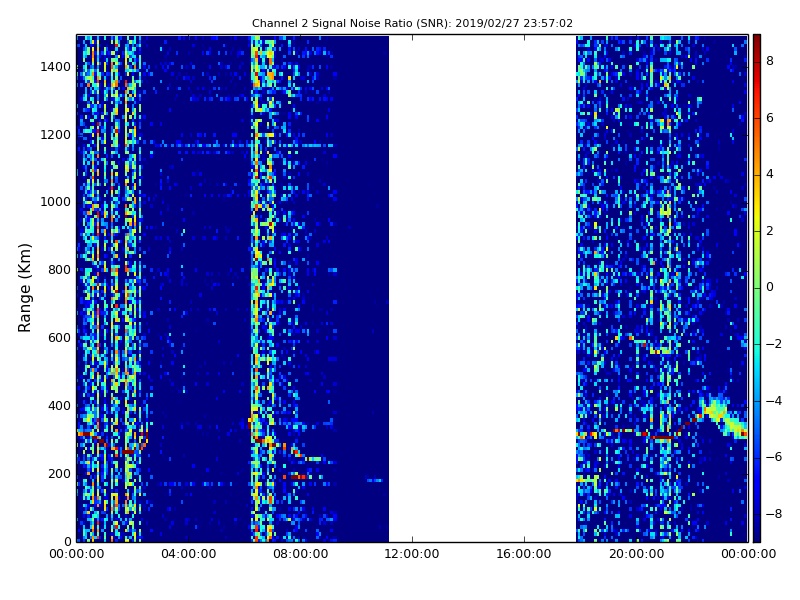Select the 200 range tick label

pyautogui.click(x=59, y=473)
